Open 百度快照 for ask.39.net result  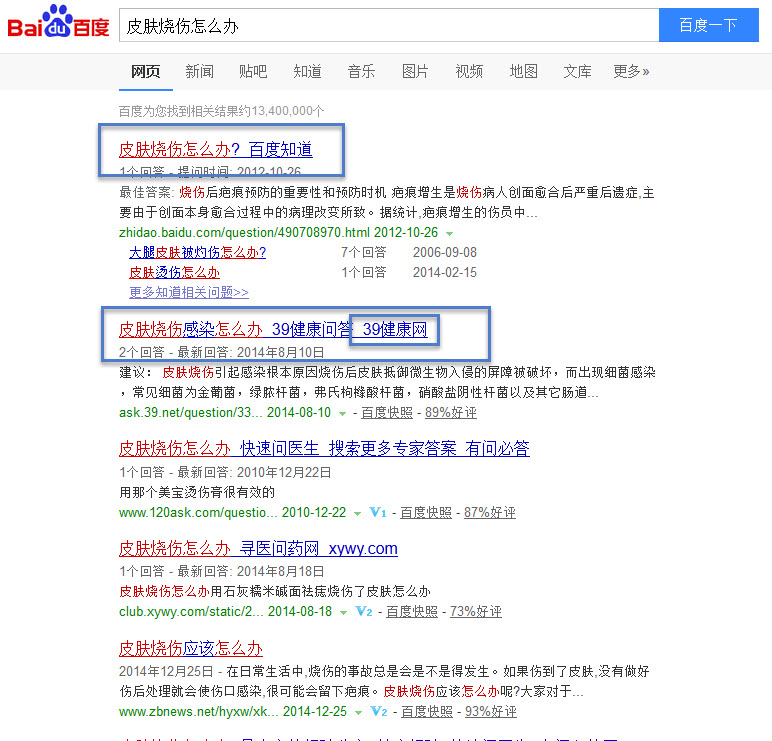tap(387, 413)
